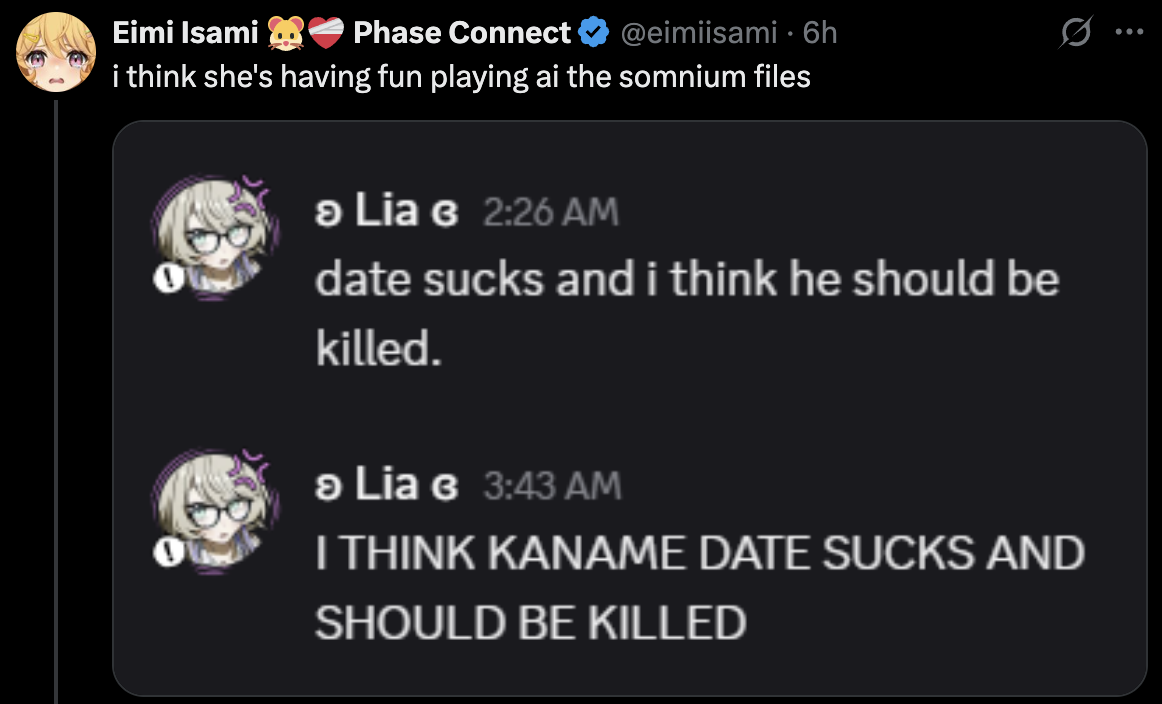Open the tweet's 6h timestamp link
This screenshot has height=704, width=1162.
(x=820, y=33)
